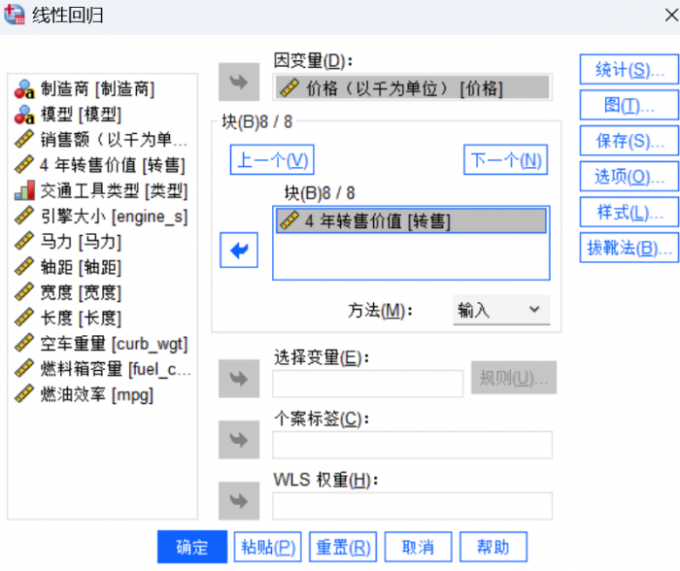Click the ruler icon beside 4 年转售价值 in variable list

(24, 165)
